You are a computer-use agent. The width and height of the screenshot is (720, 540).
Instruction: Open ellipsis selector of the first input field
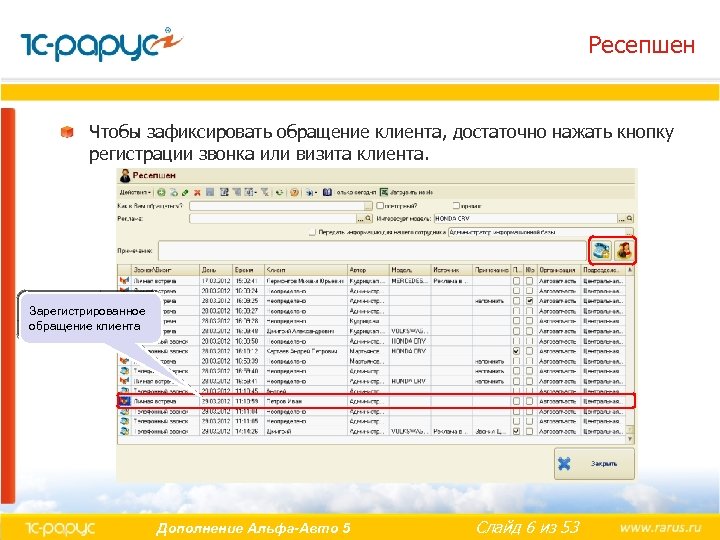368,206
